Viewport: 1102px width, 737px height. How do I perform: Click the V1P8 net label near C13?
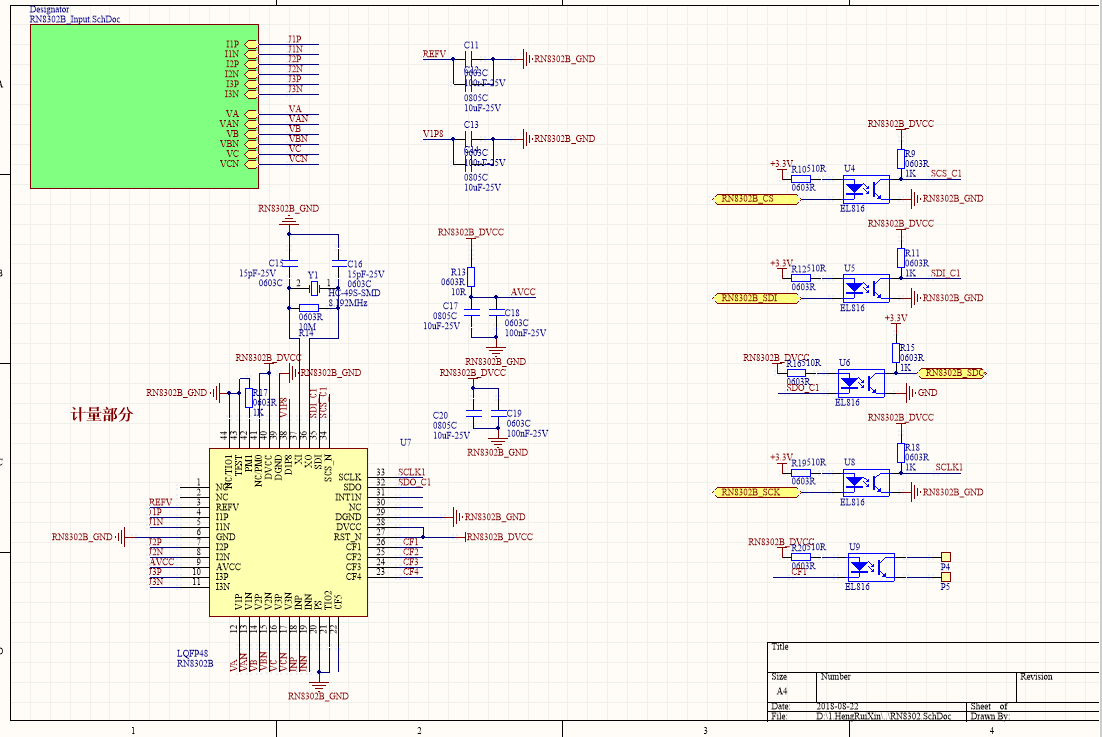[x=433, y=133]
